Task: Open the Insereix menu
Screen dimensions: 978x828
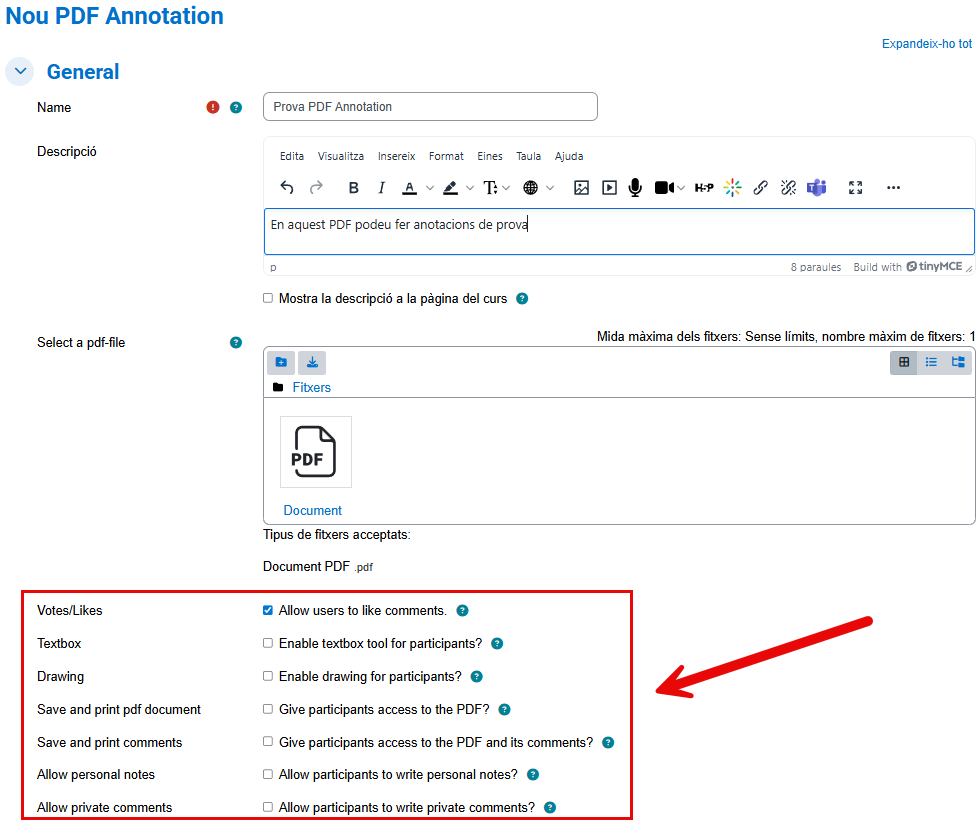Action: pos(397,156)
